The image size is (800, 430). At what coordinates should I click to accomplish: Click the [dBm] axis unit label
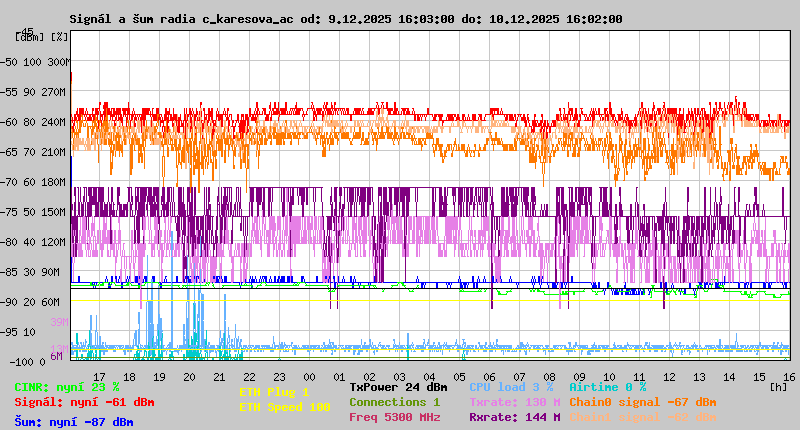[28, 37]
